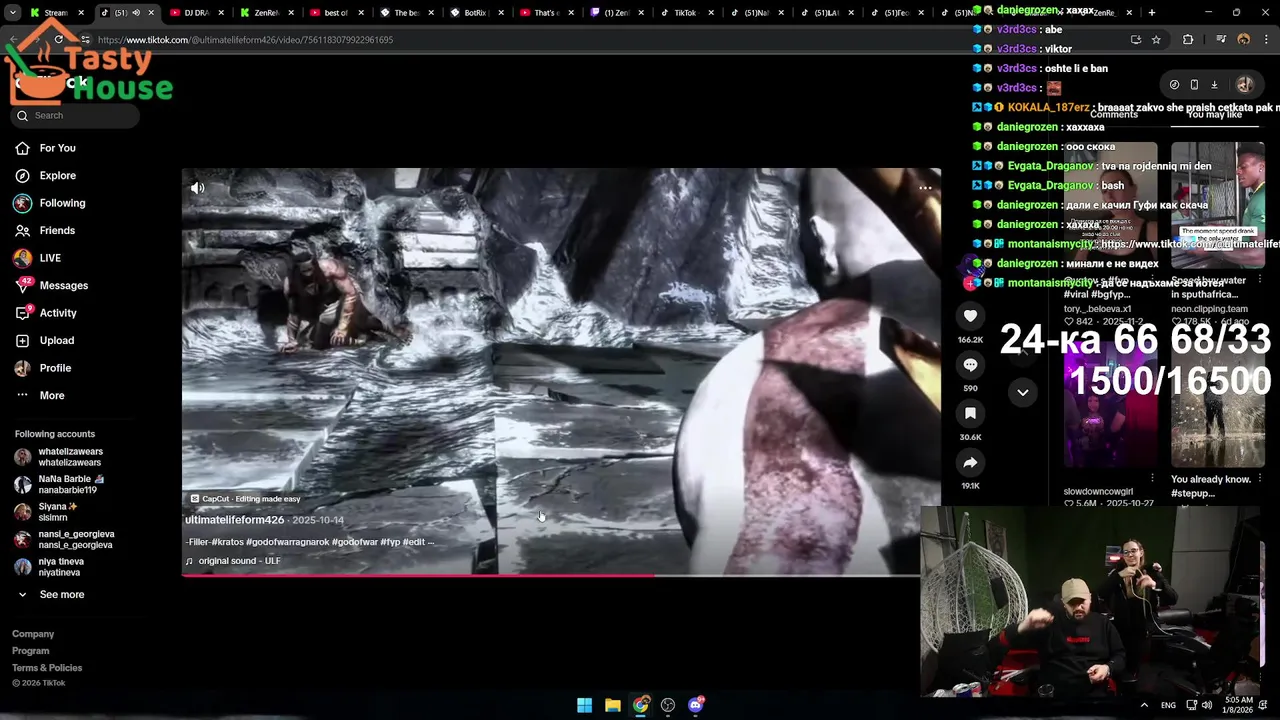Open Siyana following account

58,512
